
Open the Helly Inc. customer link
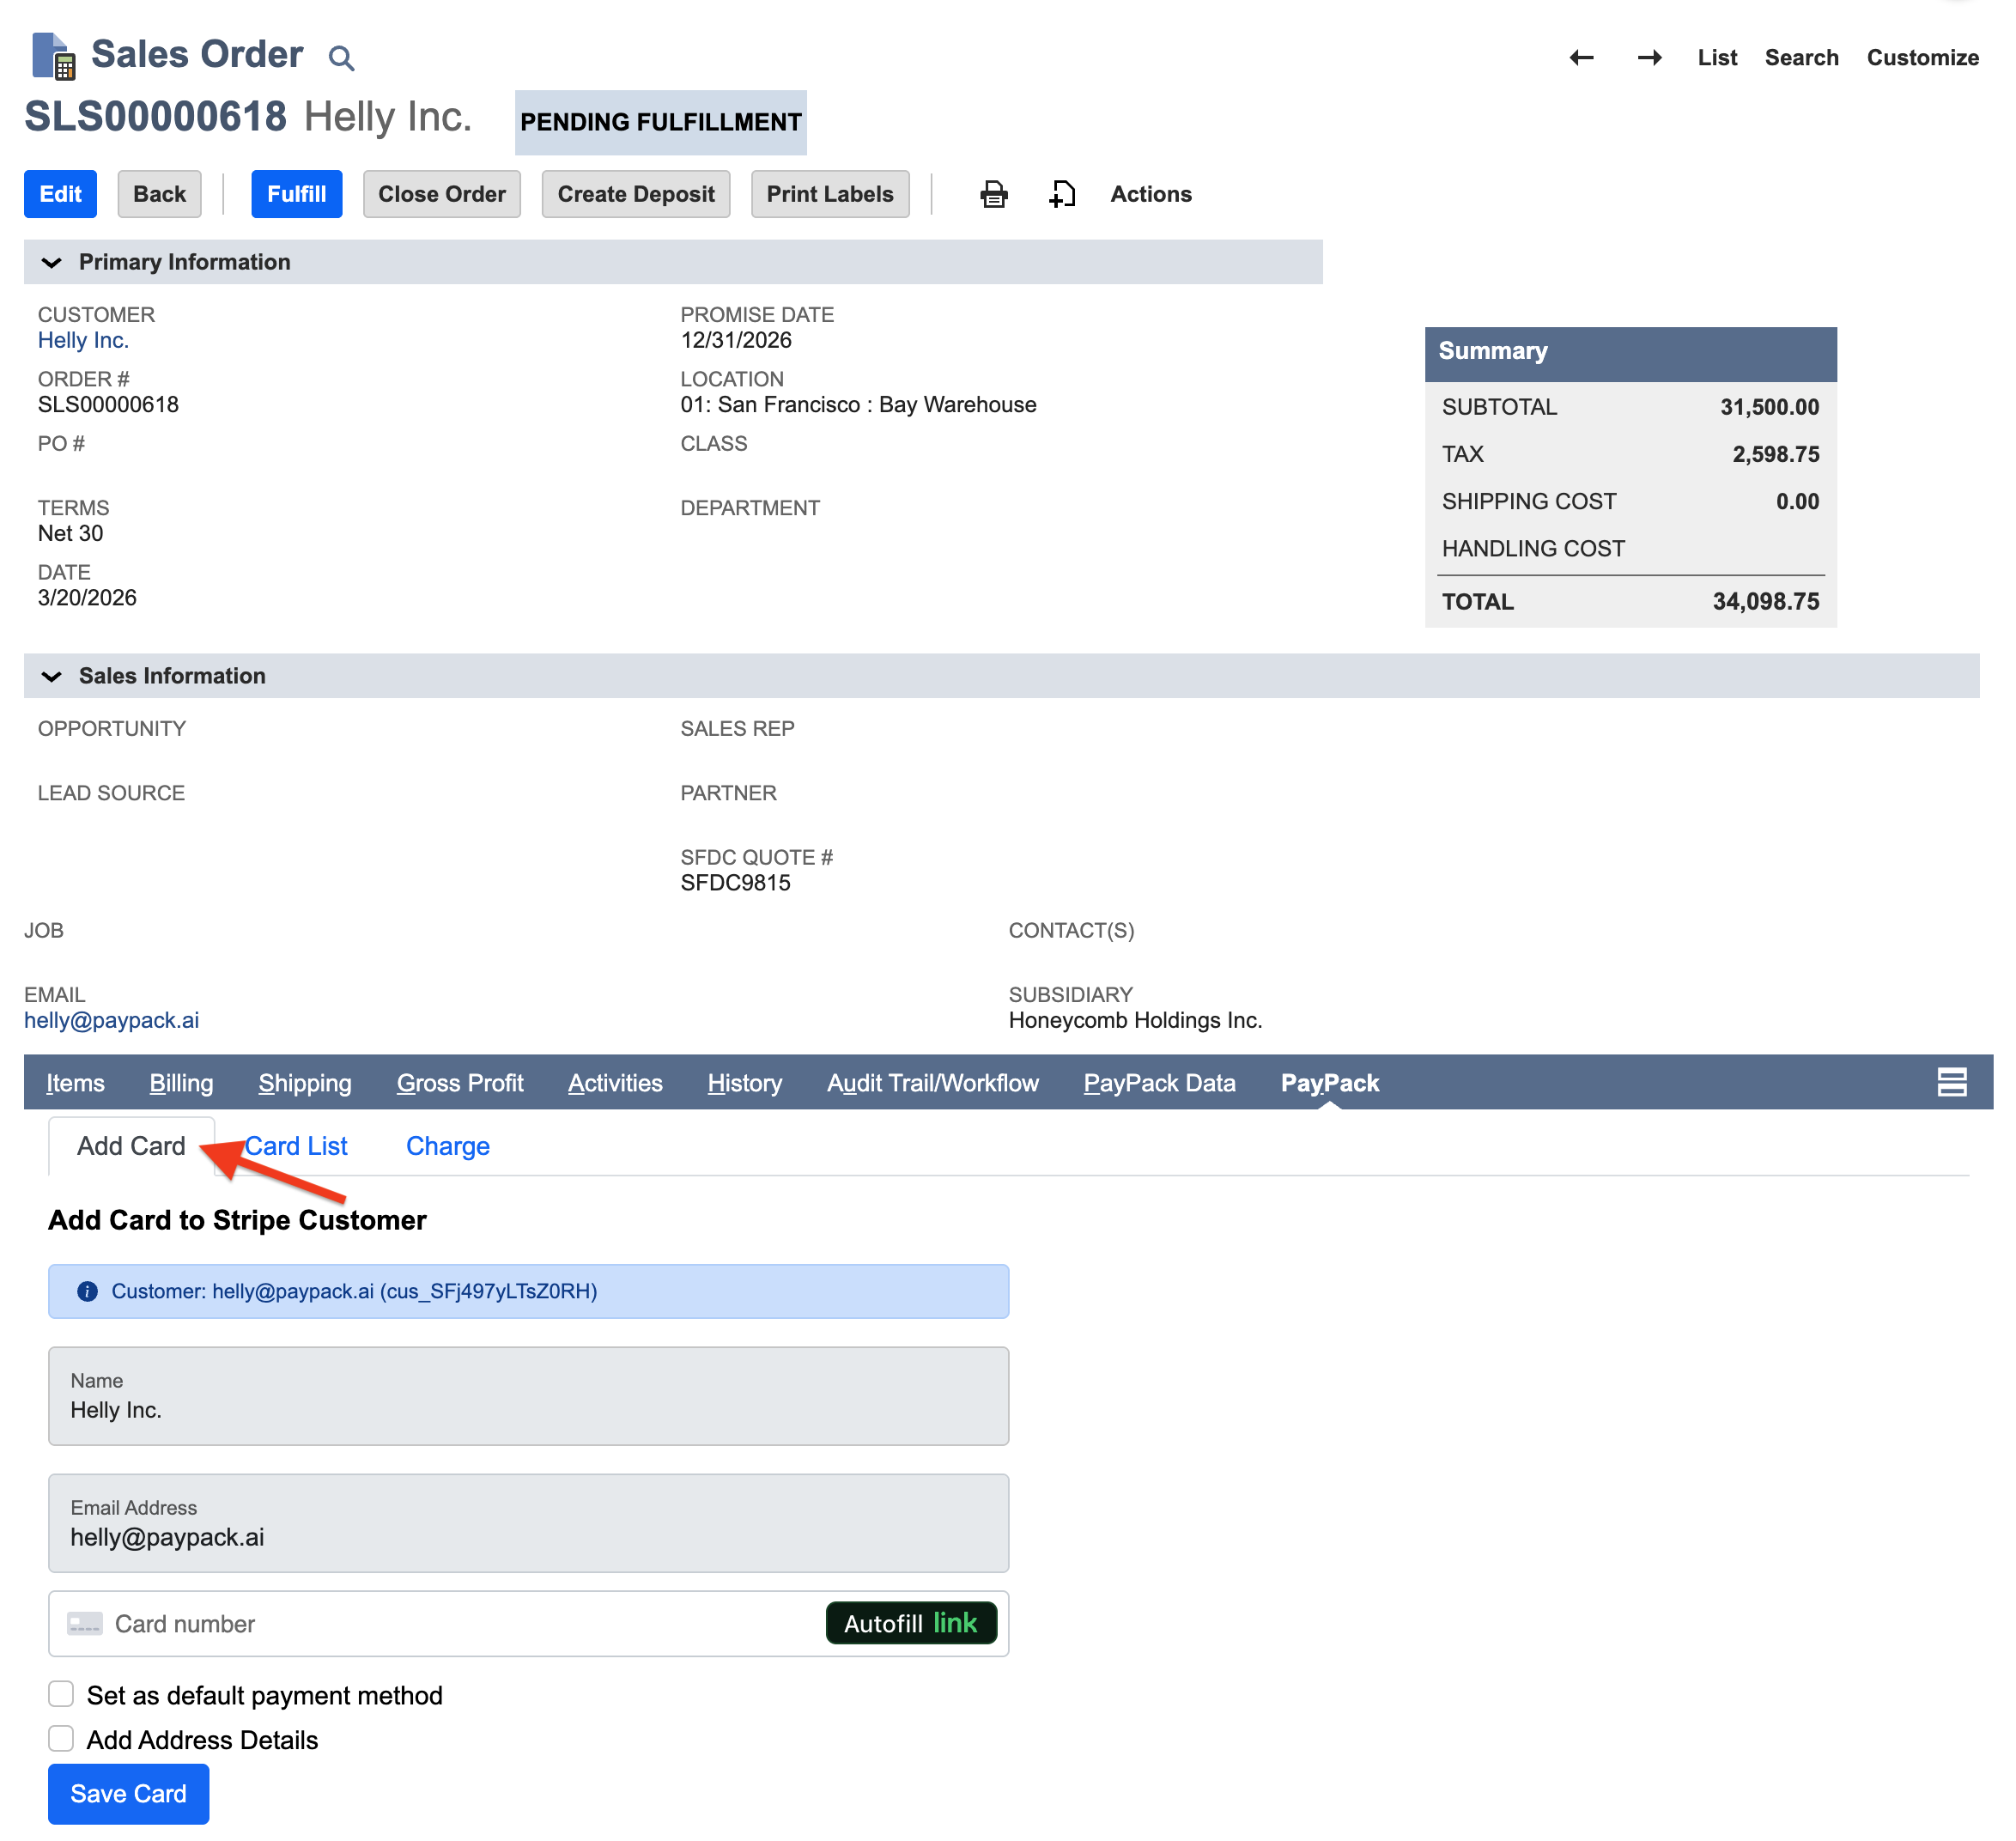click(x=83, y=340)
